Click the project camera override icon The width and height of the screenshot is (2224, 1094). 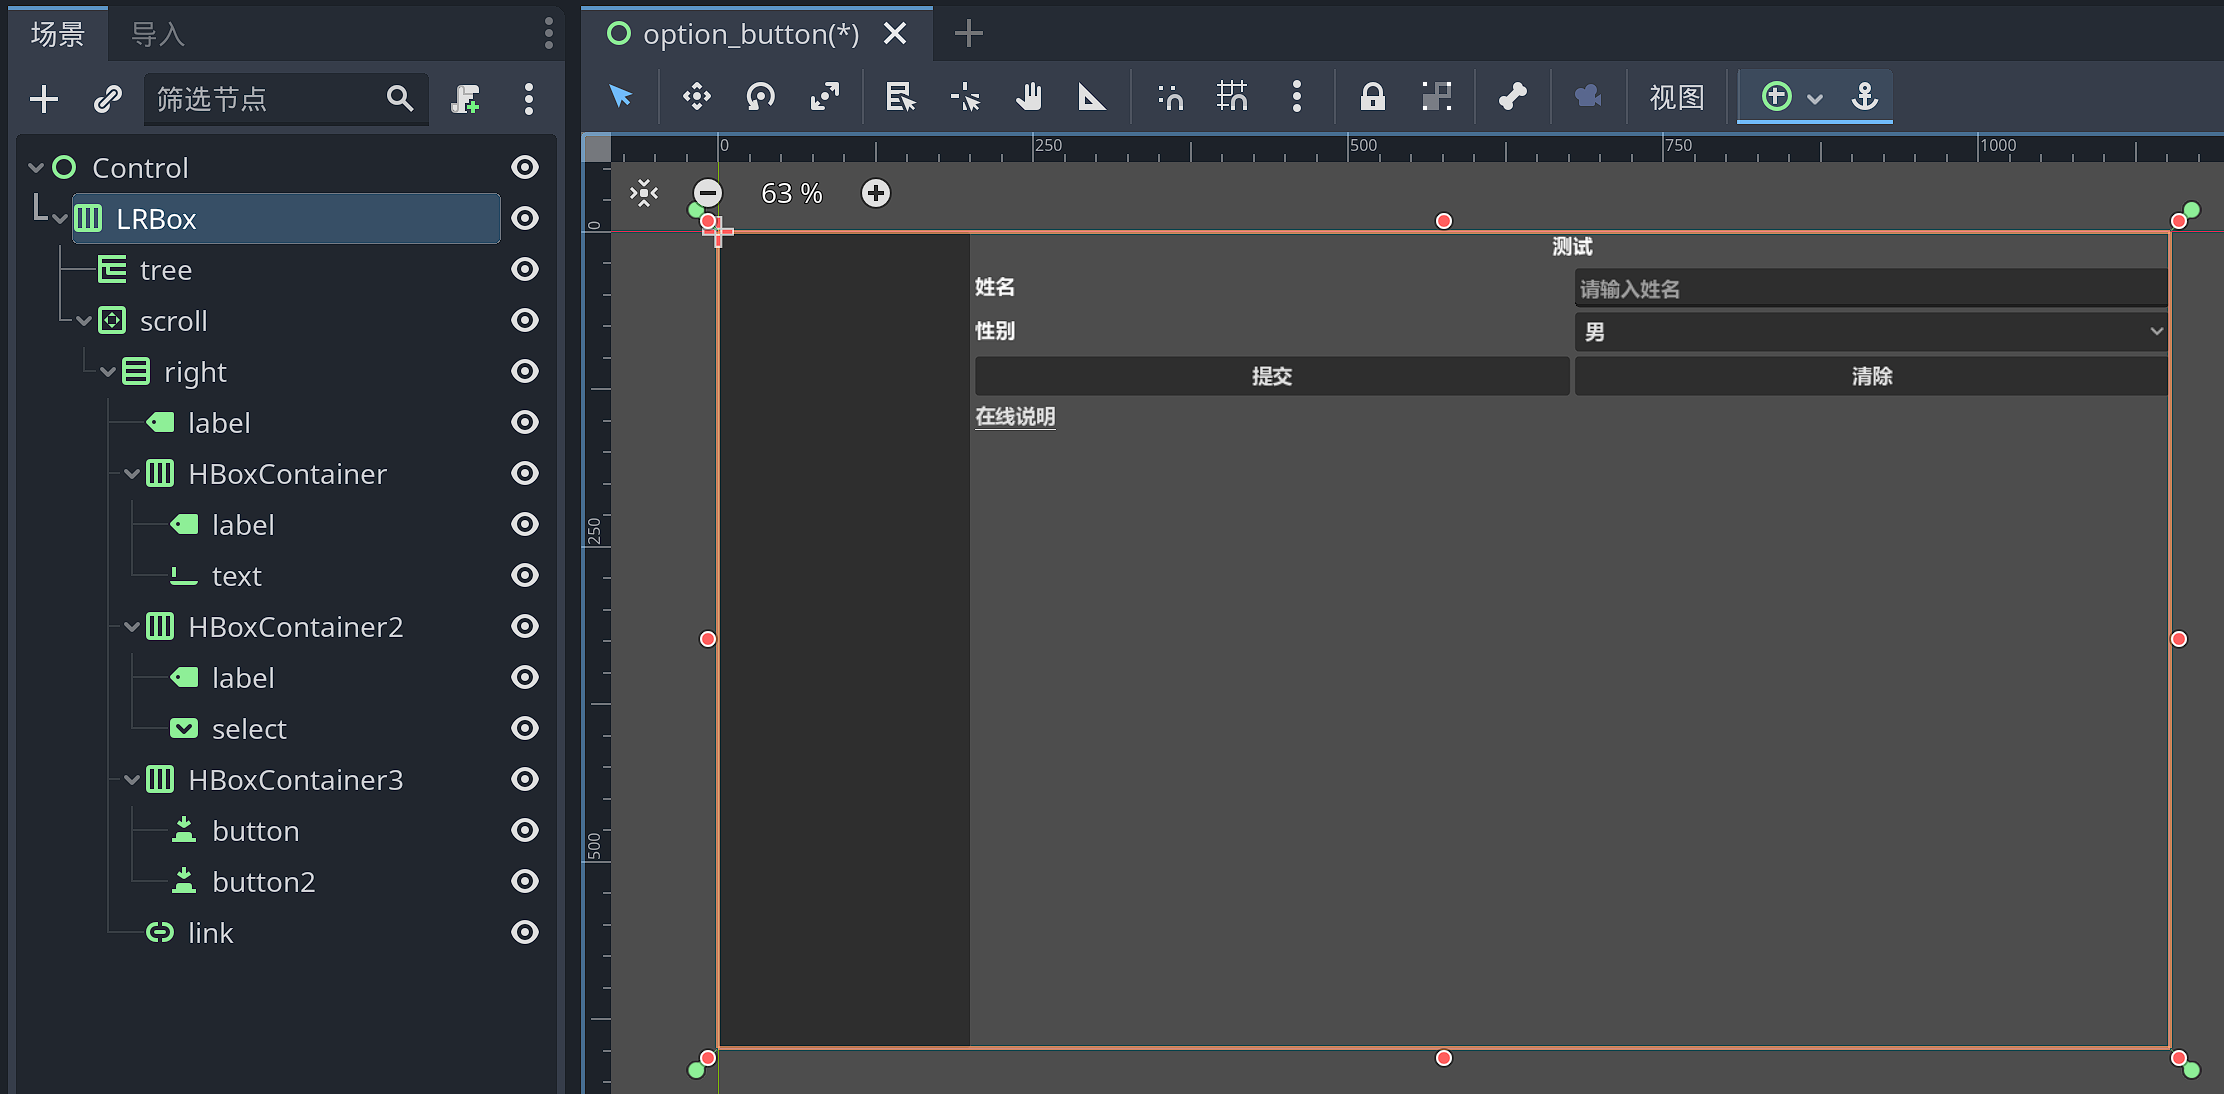tap(1588, 97)
